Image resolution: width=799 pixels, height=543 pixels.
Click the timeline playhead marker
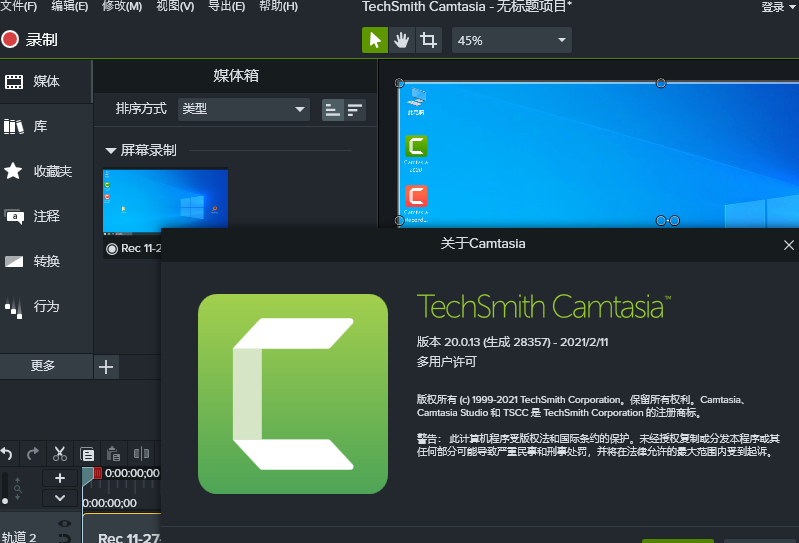pyautogui.click(x=87, y=476)
